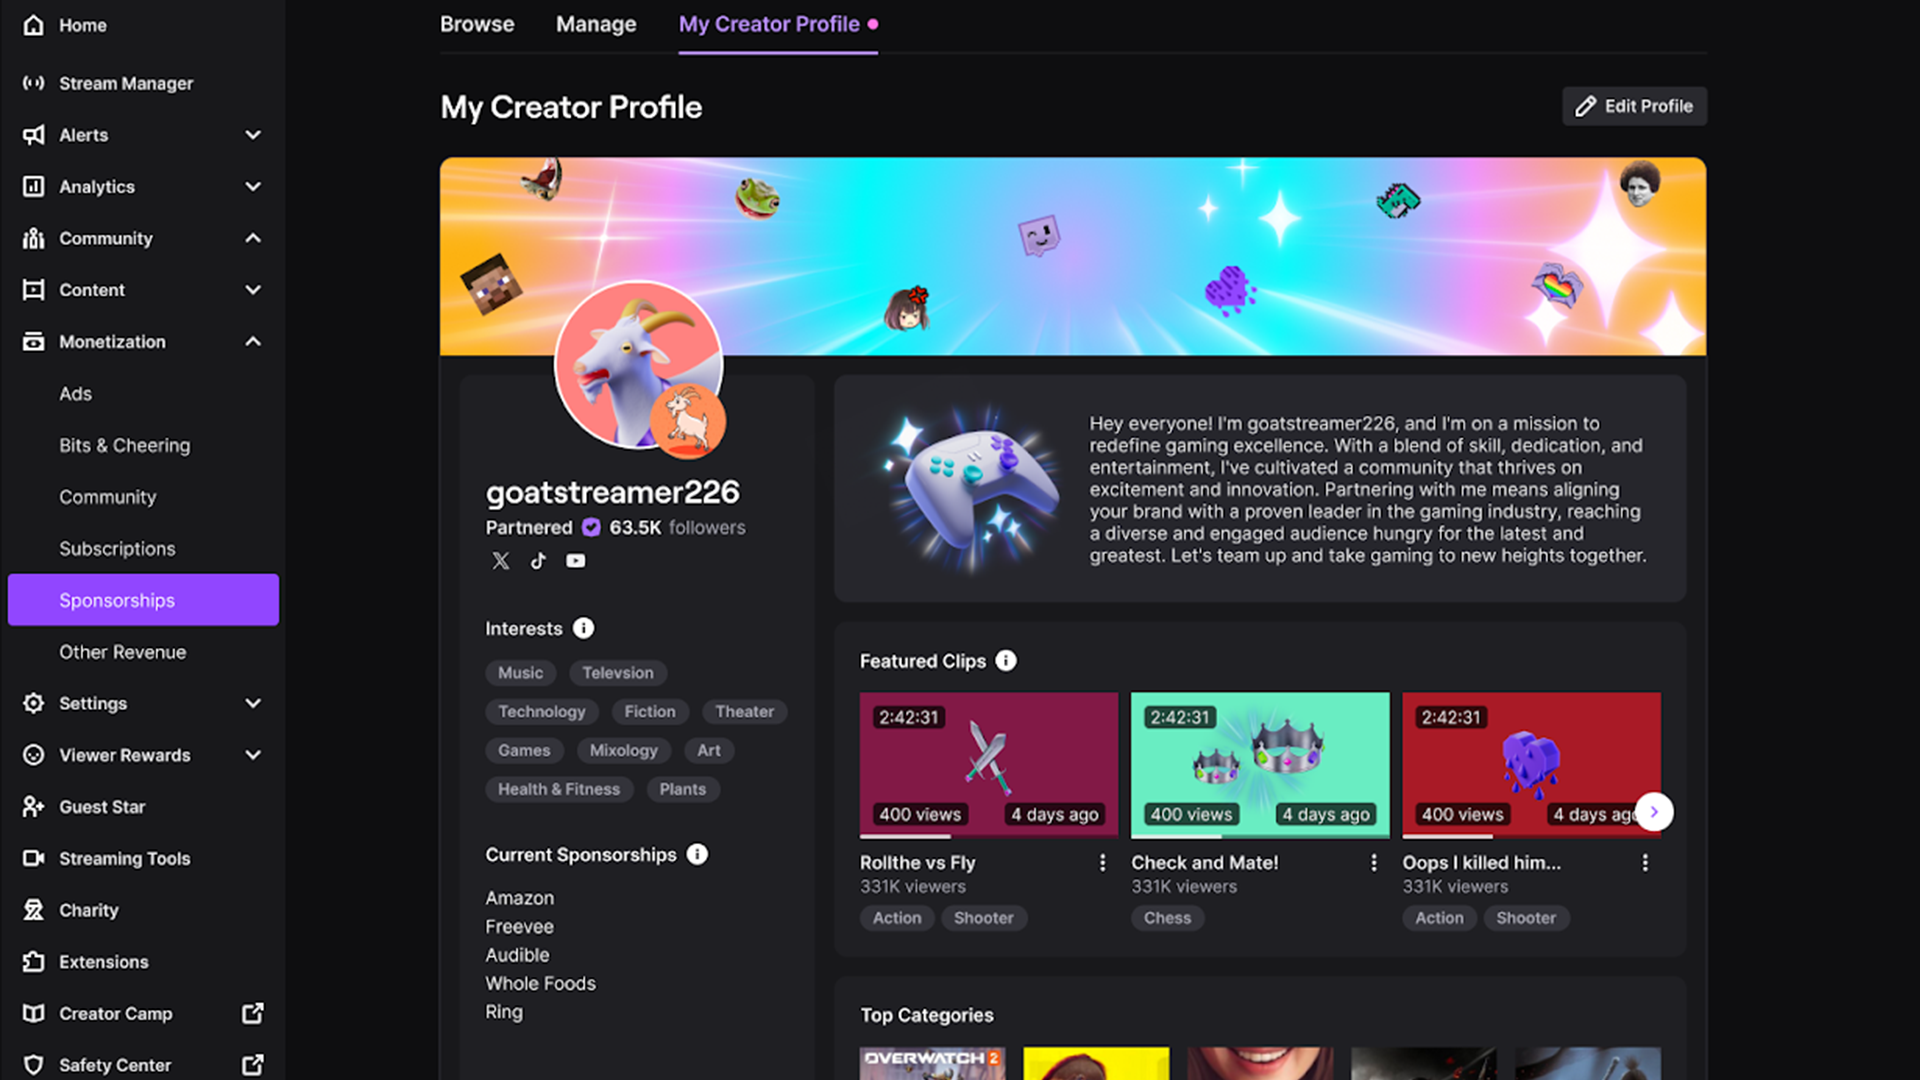Open the TikTok social link icon
Viewport: 1920px width, 1080px height.
pos(538,561)
